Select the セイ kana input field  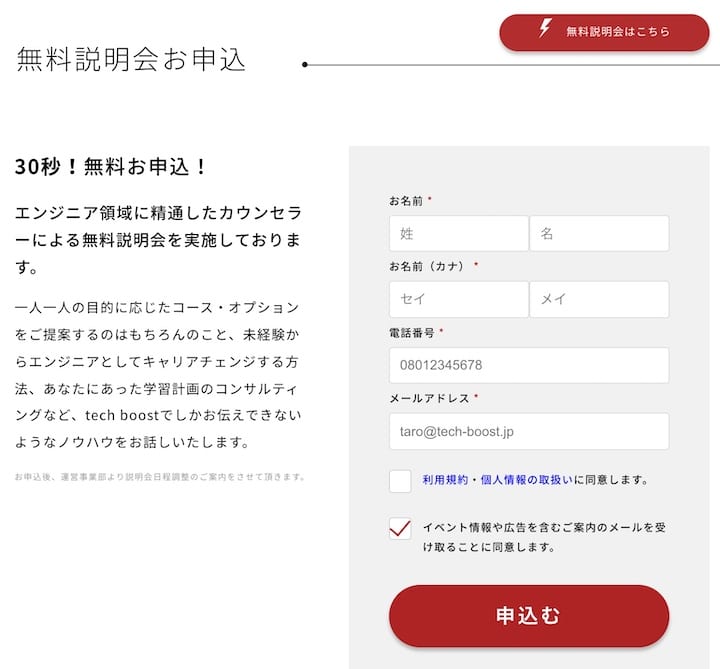(459, 299)
